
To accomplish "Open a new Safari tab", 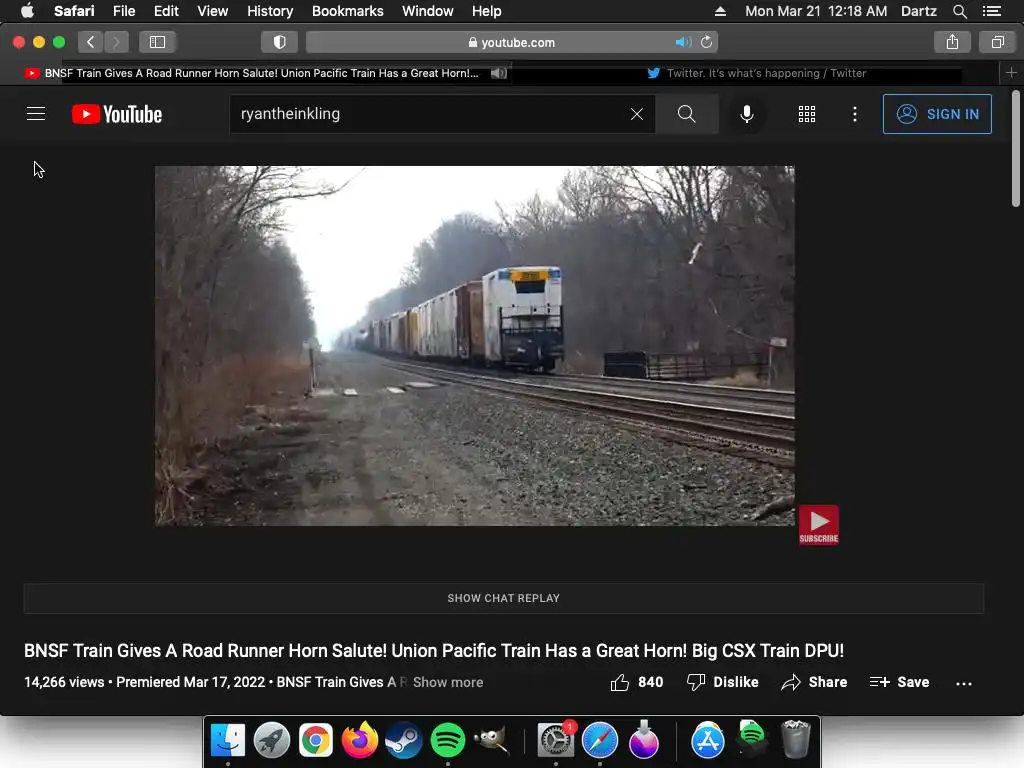I will tap(1011, 73).
